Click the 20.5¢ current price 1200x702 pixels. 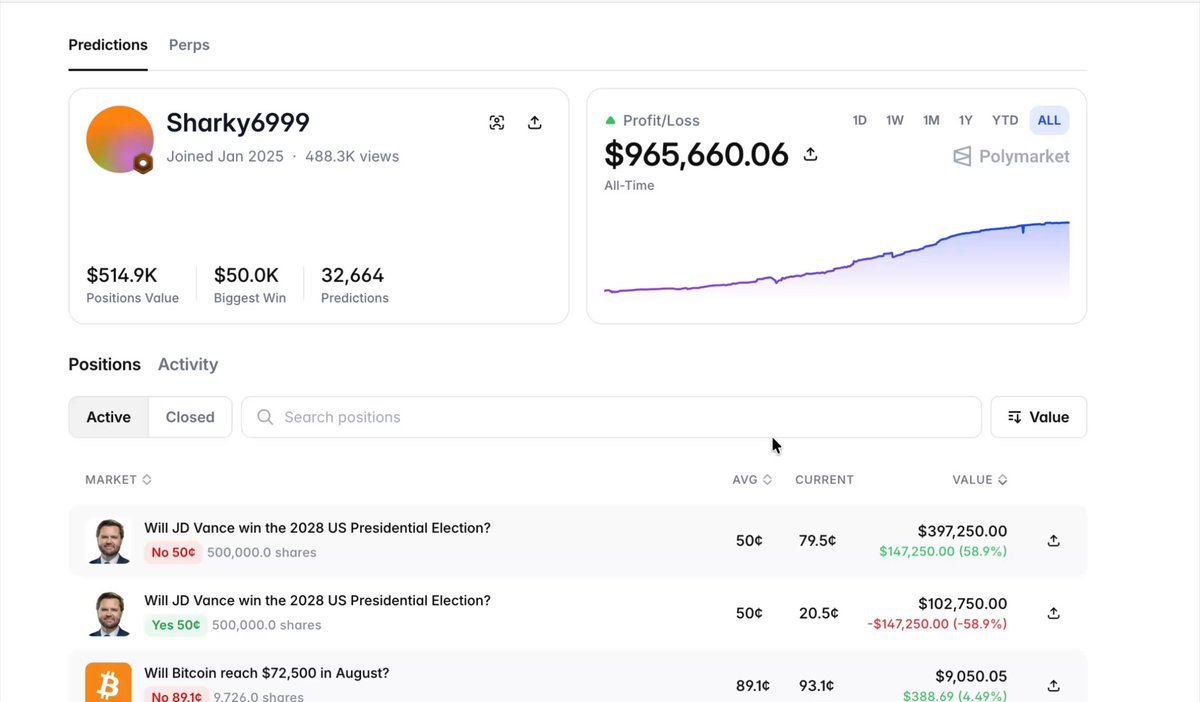coord(818,613)
